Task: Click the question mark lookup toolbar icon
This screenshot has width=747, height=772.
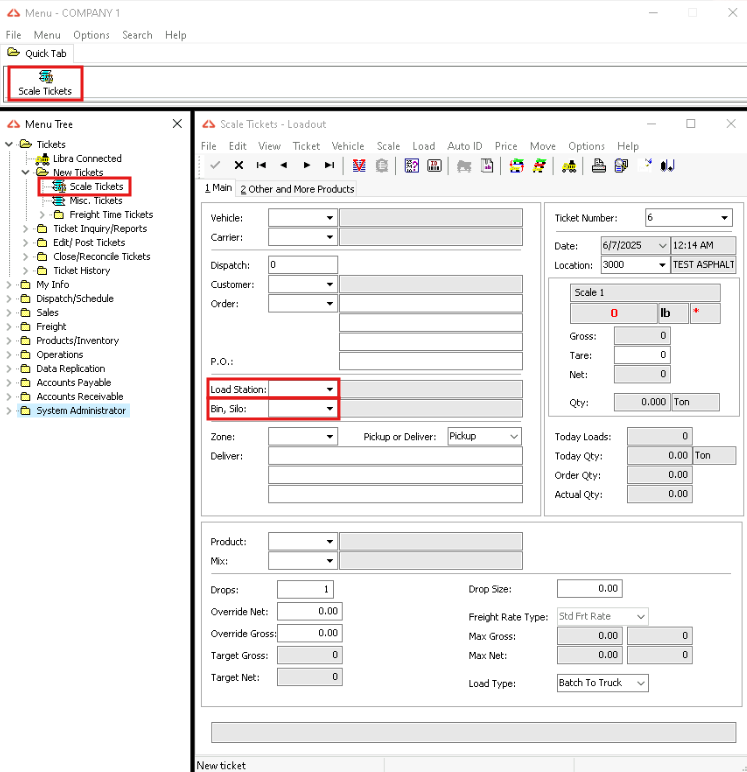Action: click(x=412, y=165)
